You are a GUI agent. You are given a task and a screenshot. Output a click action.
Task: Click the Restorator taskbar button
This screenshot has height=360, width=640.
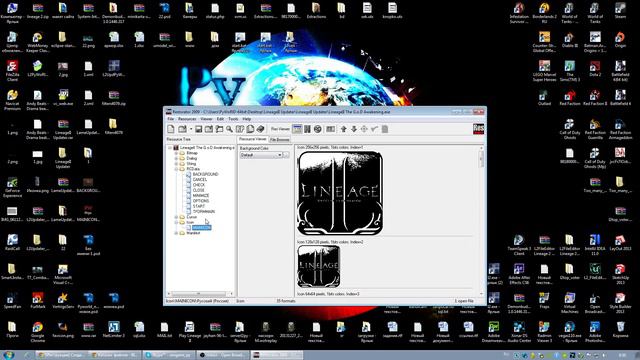277,355
